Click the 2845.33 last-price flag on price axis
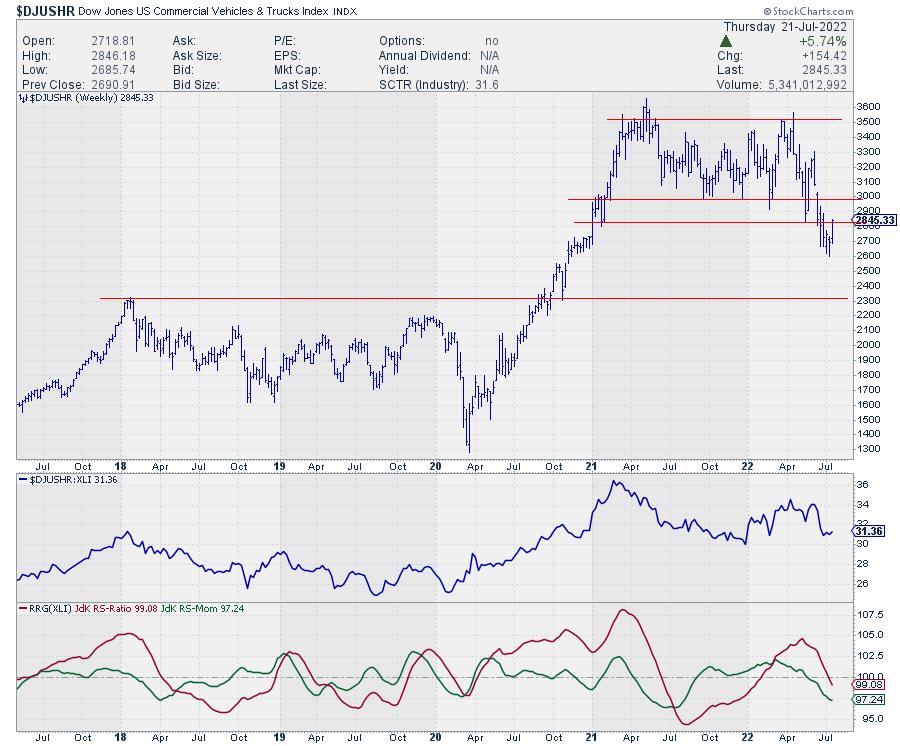 click(x=872, y=220)
